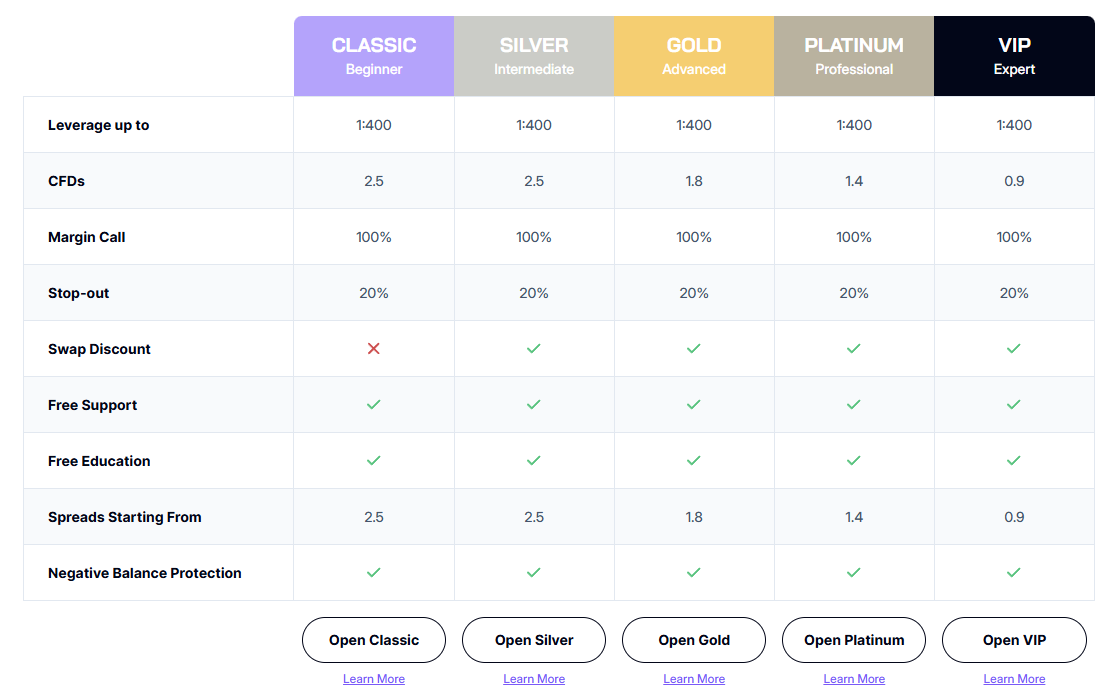This screenshot has height=691, width=1117.
Task: Select the Gold Advanced column header
Action: pyautogui.click(x=694, y=56)
